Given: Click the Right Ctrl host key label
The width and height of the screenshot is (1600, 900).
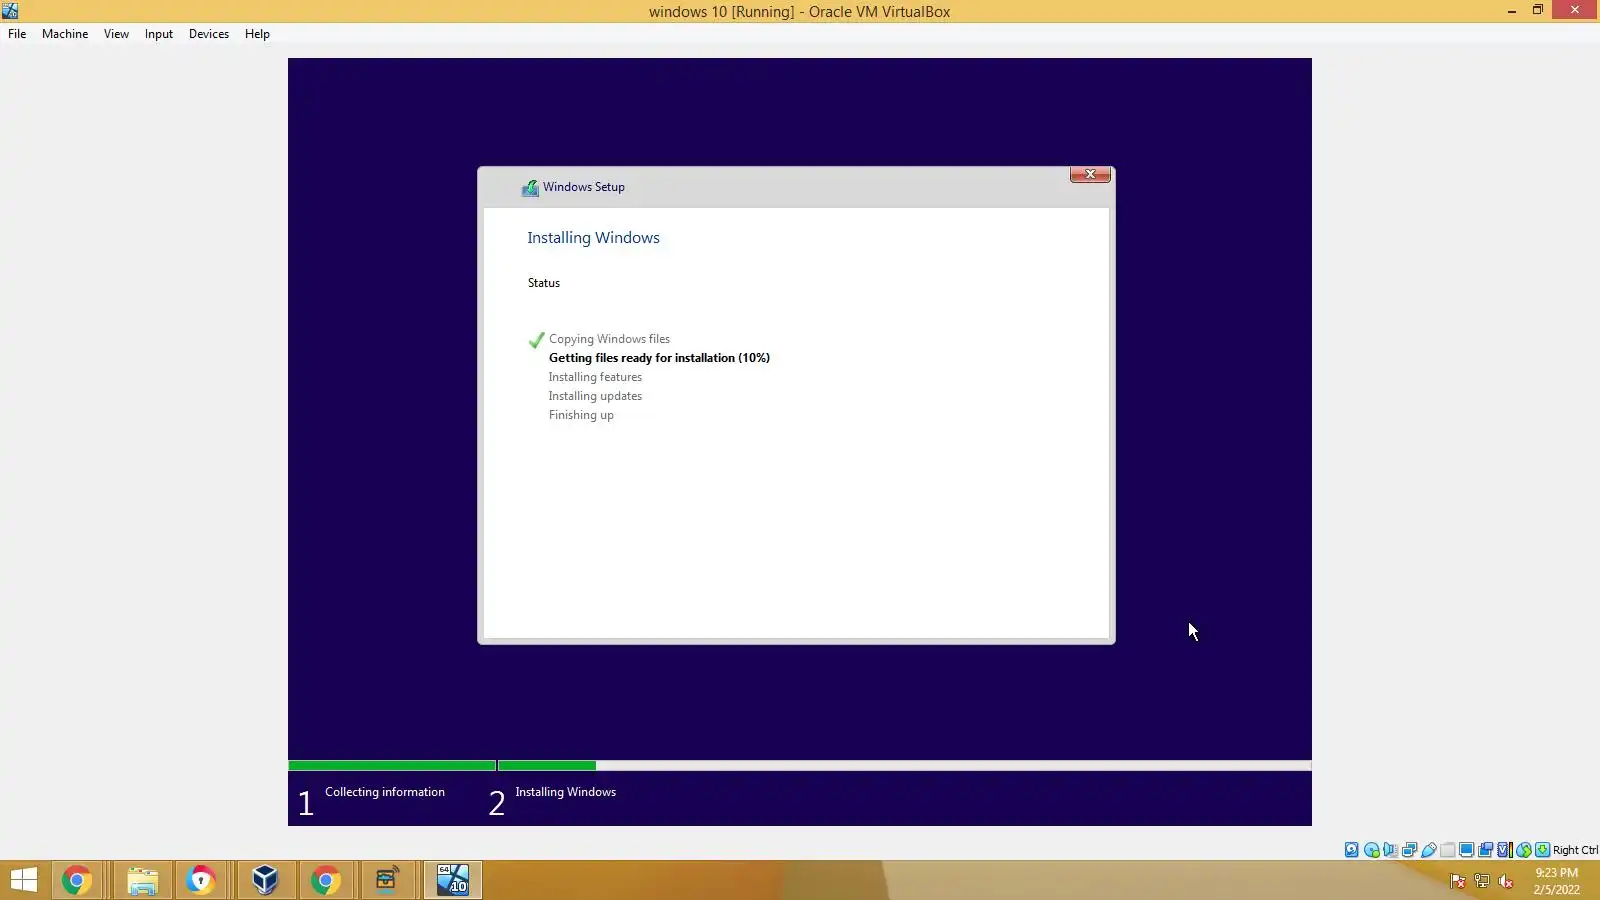Looking at the screenshot, I should pos(1575,850).
